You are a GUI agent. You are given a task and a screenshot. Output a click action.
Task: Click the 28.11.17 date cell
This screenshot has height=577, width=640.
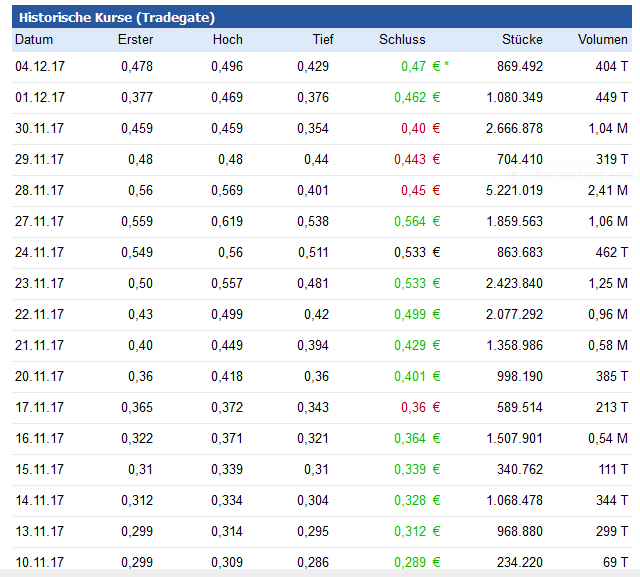click(40, 190)
